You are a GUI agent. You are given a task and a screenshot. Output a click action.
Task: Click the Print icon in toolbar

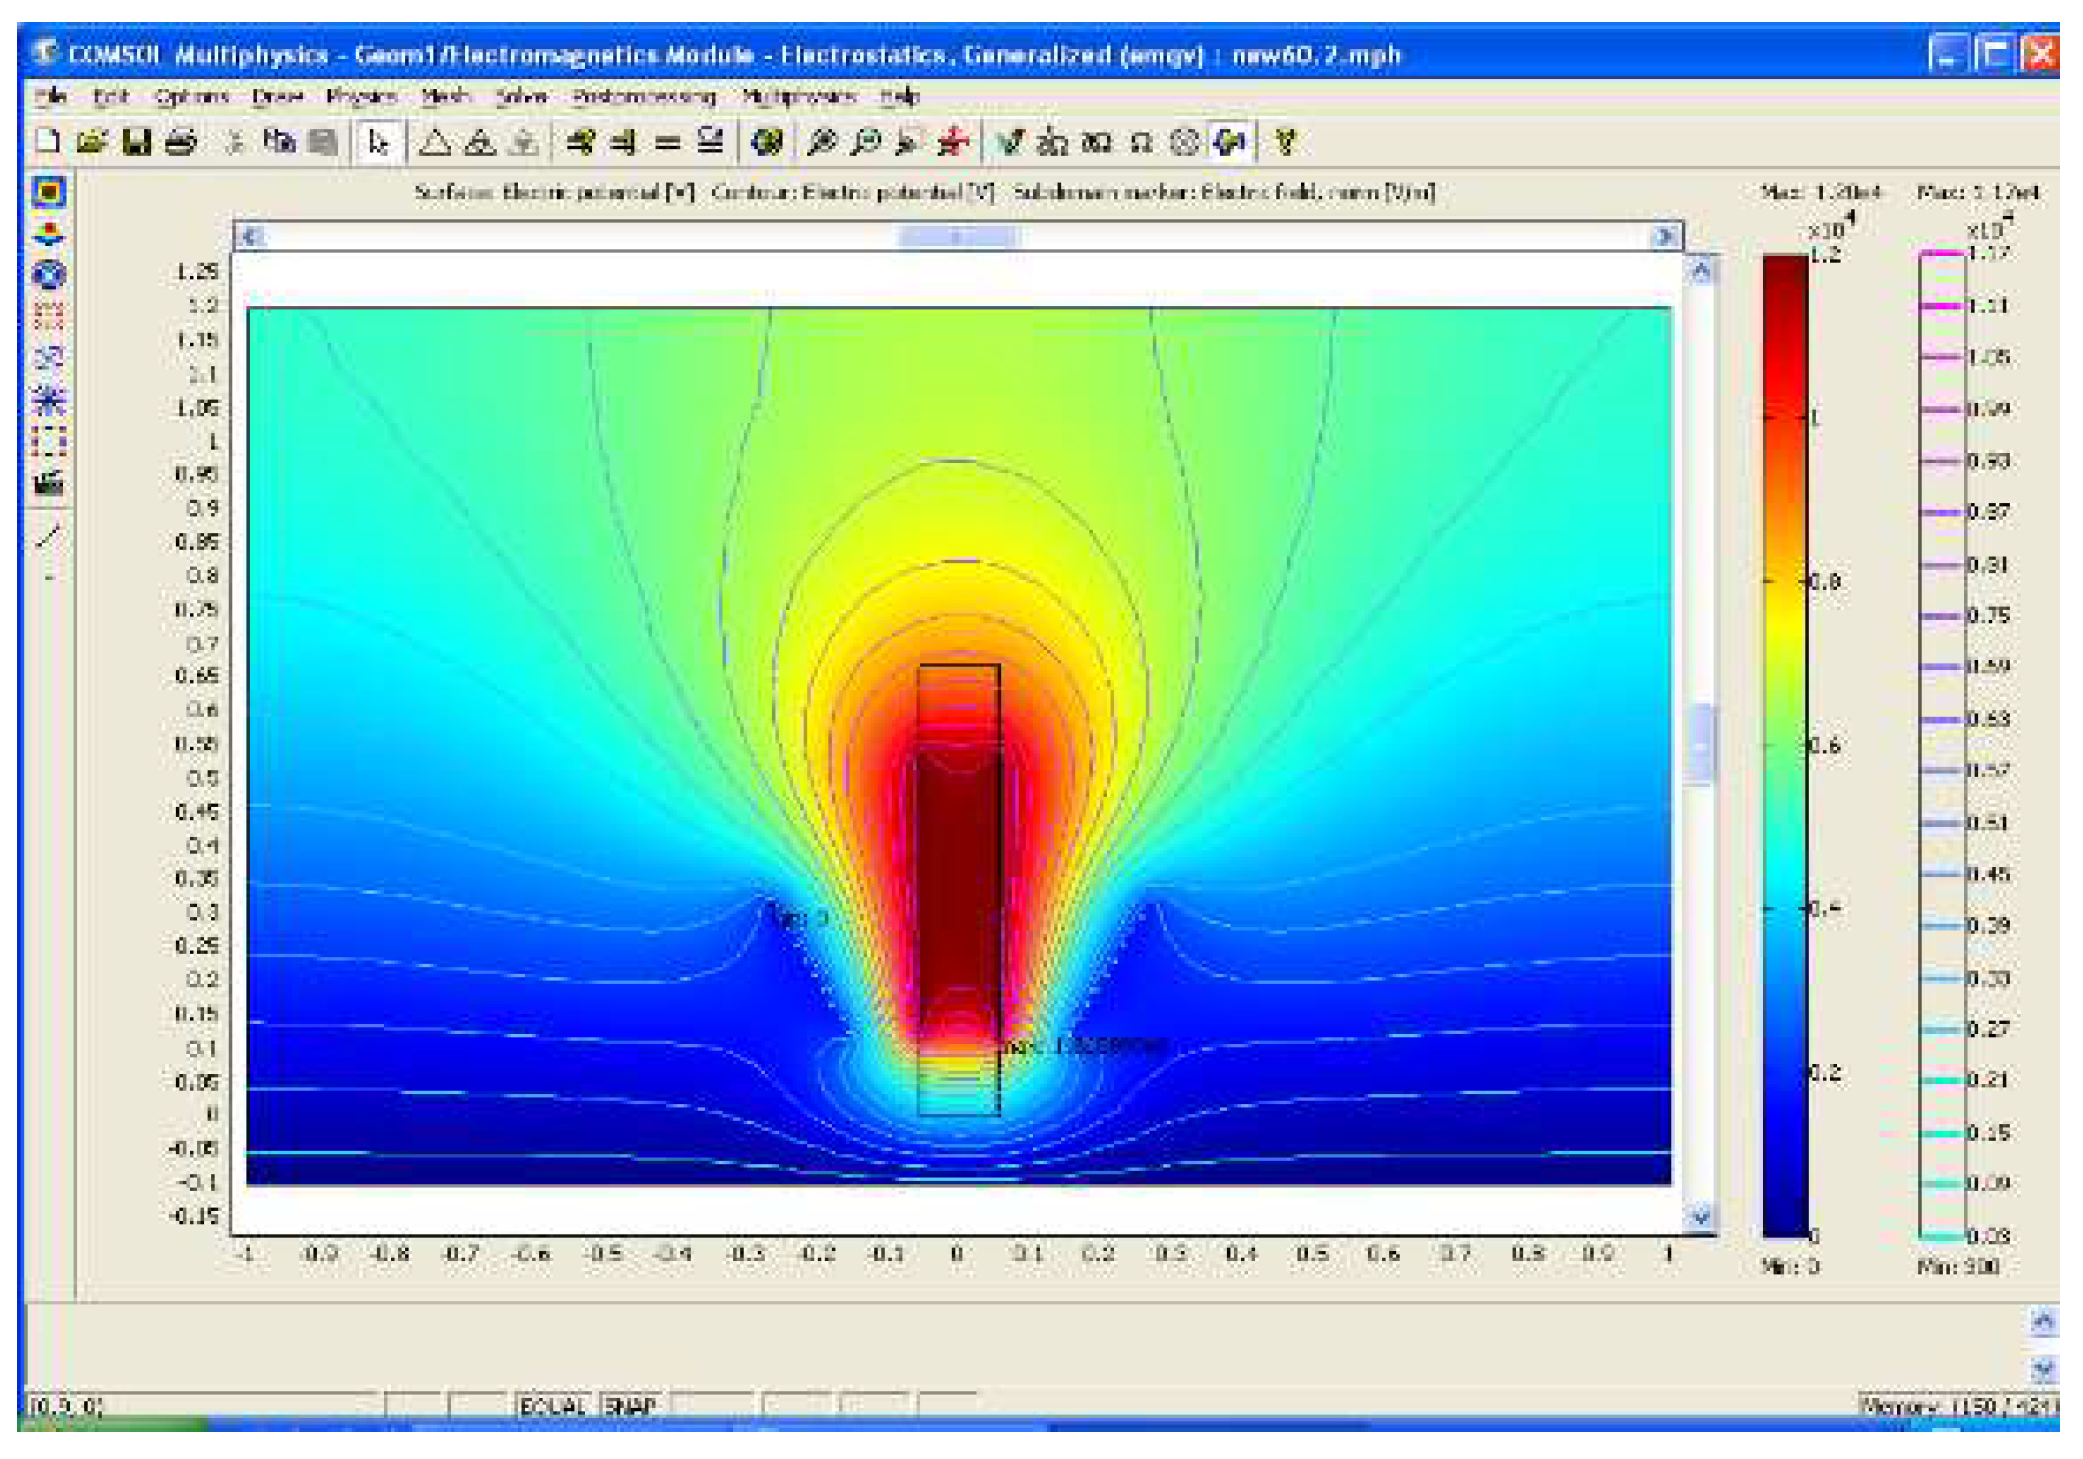coord(181,142)
